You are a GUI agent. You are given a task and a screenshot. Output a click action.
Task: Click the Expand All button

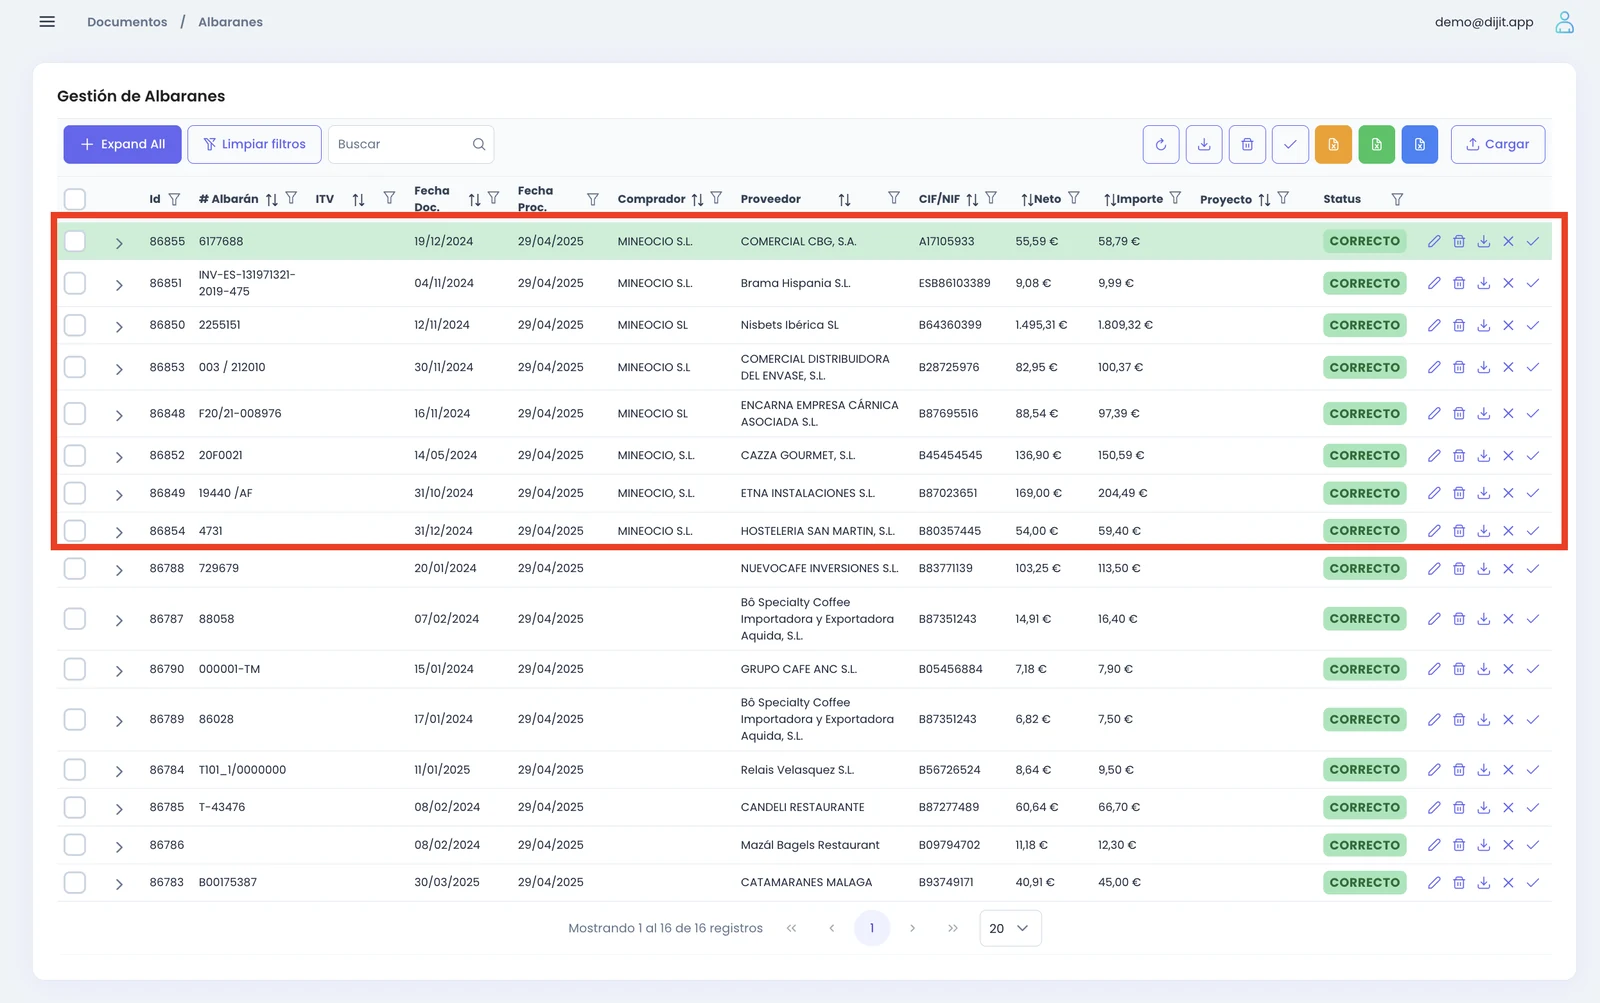click(x=122, y=144)
